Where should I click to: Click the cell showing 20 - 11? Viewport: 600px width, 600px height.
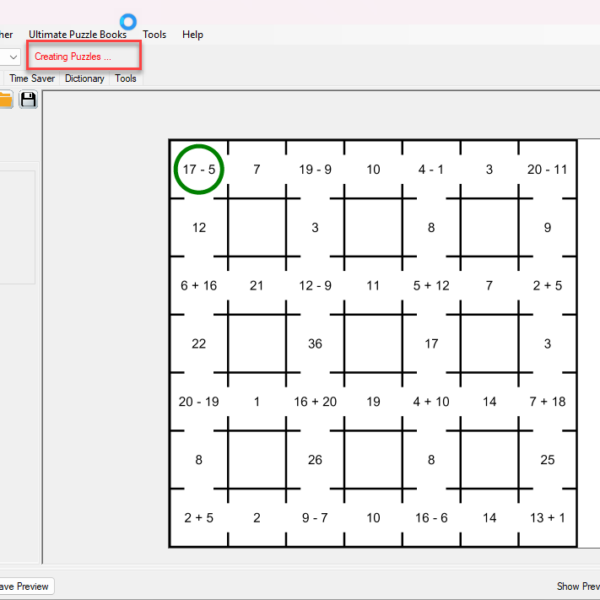[x=547, y=170]
